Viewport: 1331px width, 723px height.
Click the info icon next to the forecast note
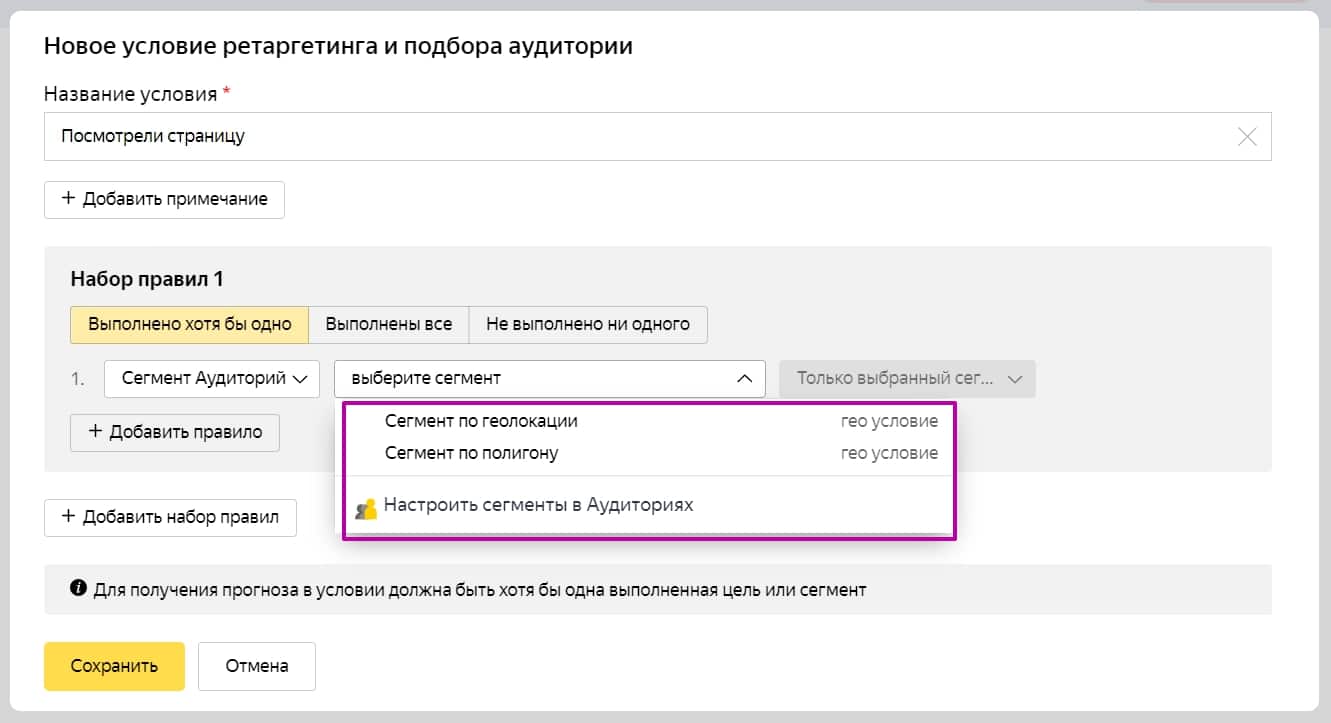click(x=78, y=587)
